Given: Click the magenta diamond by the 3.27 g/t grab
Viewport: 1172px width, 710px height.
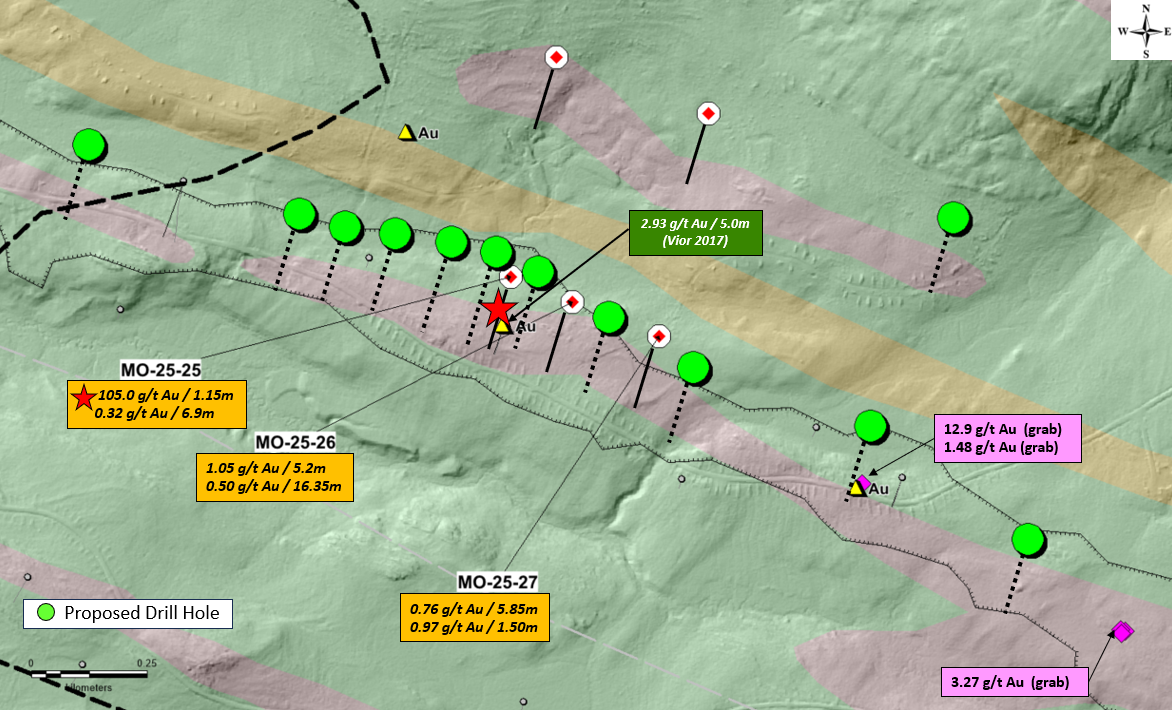Looking at the screenshot, I should point(1122,631).
